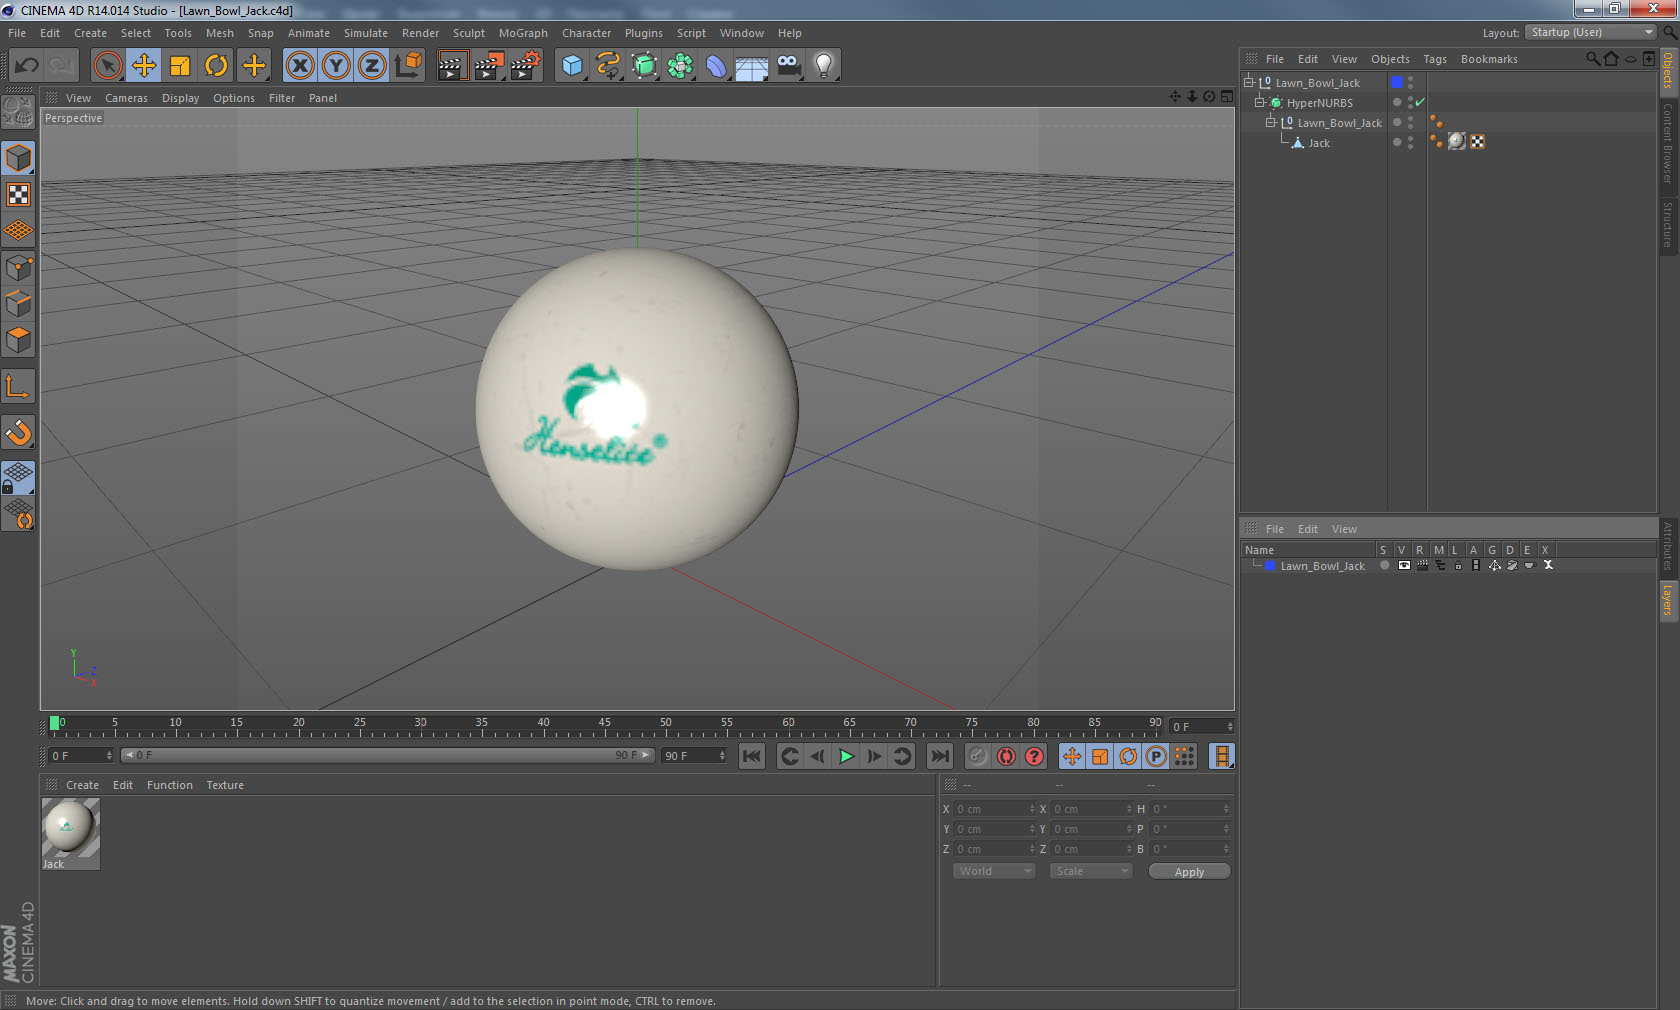Click blue layer swatch in Layers panel
1680x1010 pixels.
1270,566
